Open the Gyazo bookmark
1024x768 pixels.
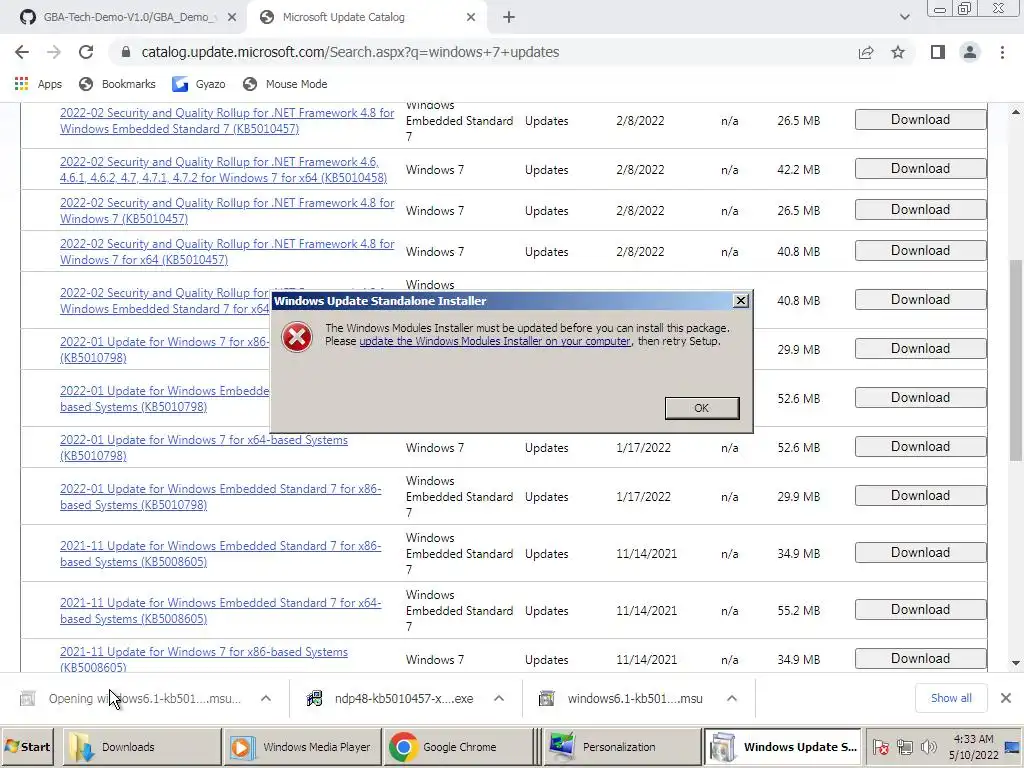coord(199,84)
